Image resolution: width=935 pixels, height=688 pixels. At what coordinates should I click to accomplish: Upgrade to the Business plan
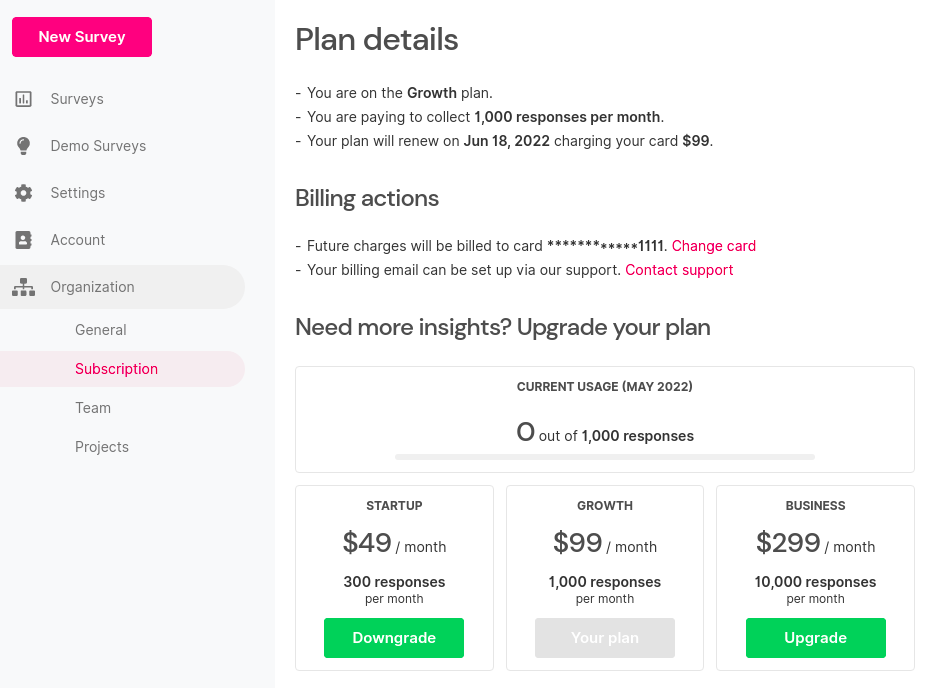816,638
